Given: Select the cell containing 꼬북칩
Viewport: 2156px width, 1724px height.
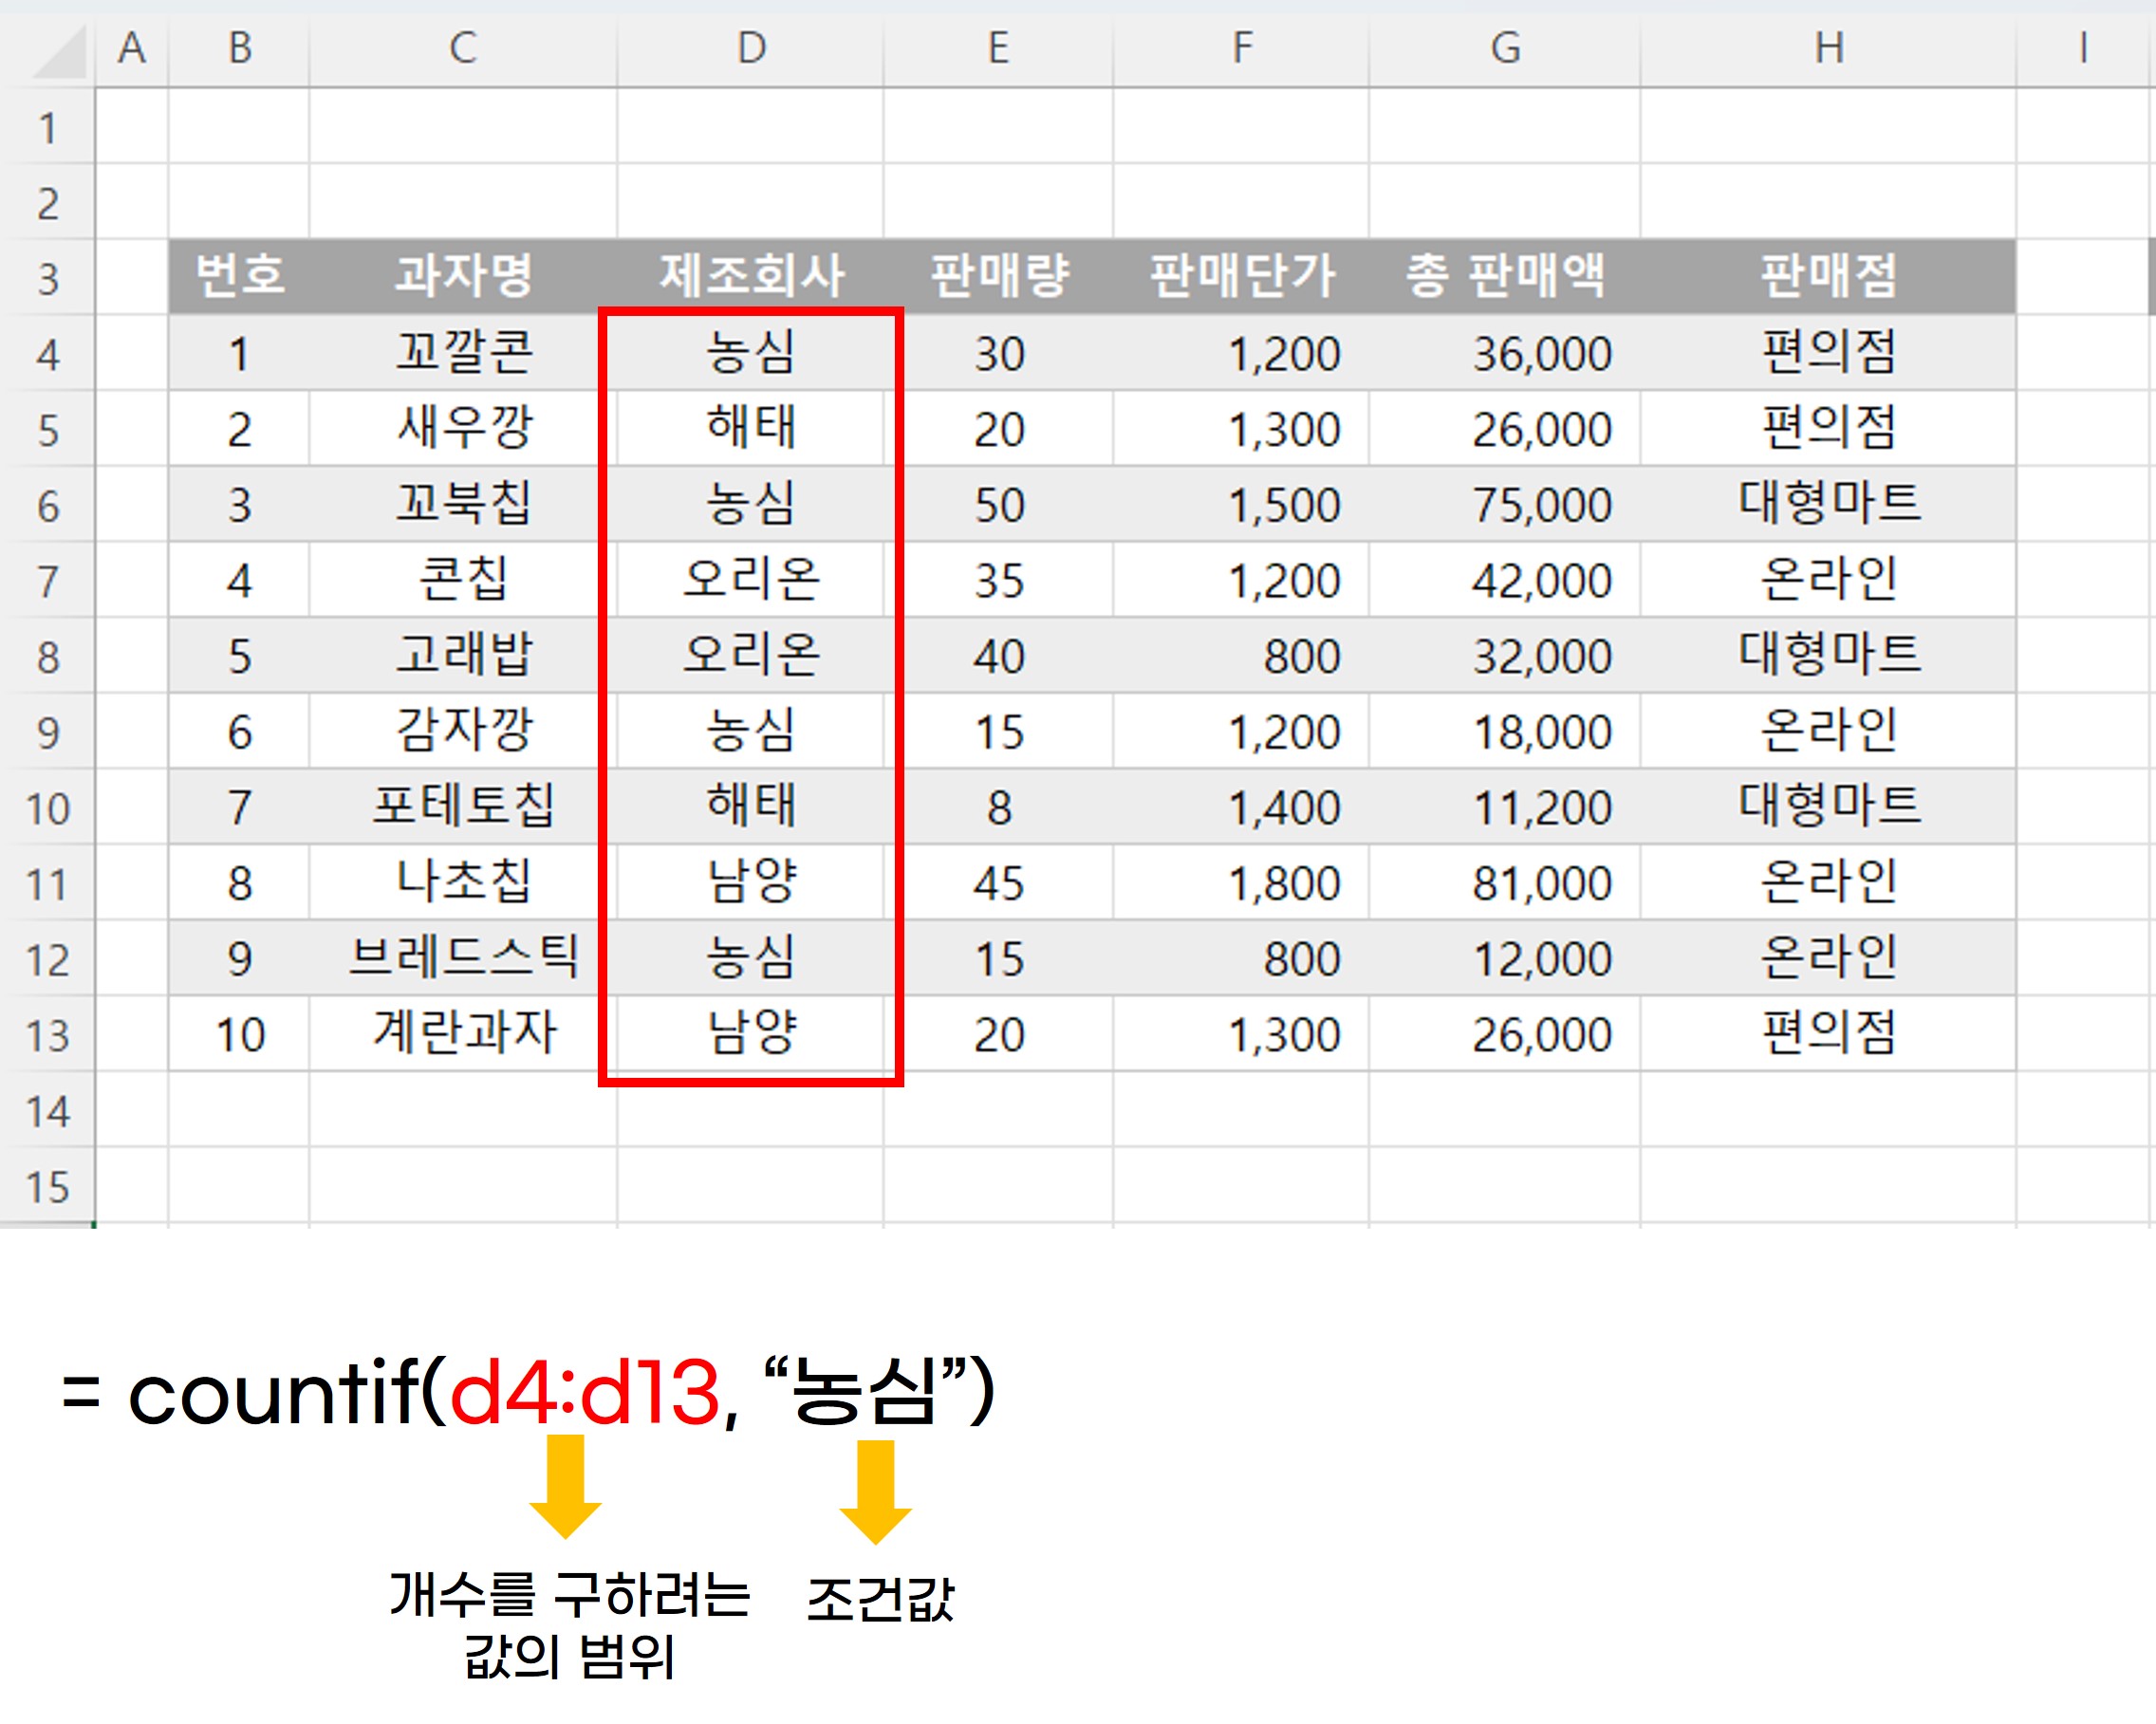Looking at the screenshot, I should click(x=463, y=504).
